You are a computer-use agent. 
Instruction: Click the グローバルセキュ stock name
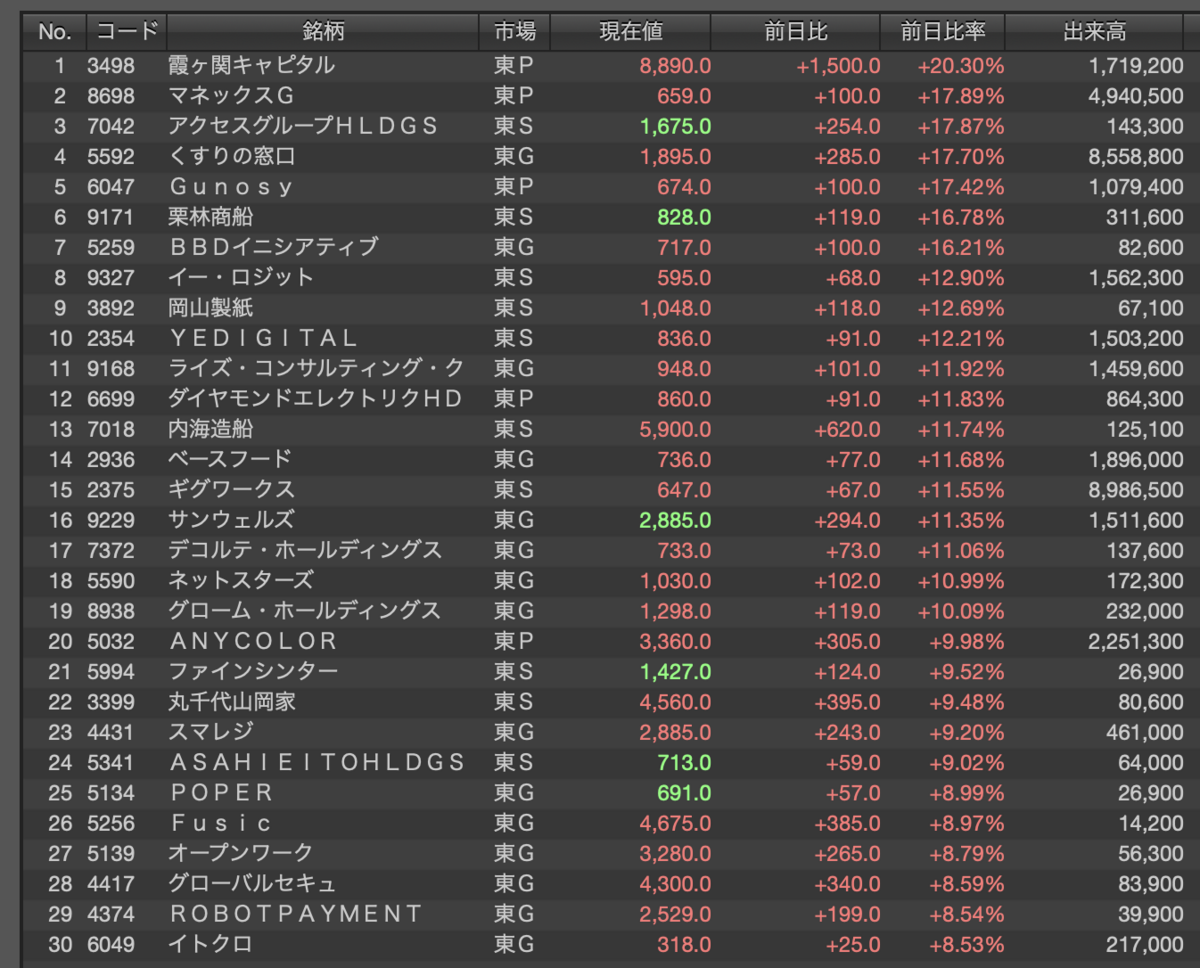click(252, 884)
